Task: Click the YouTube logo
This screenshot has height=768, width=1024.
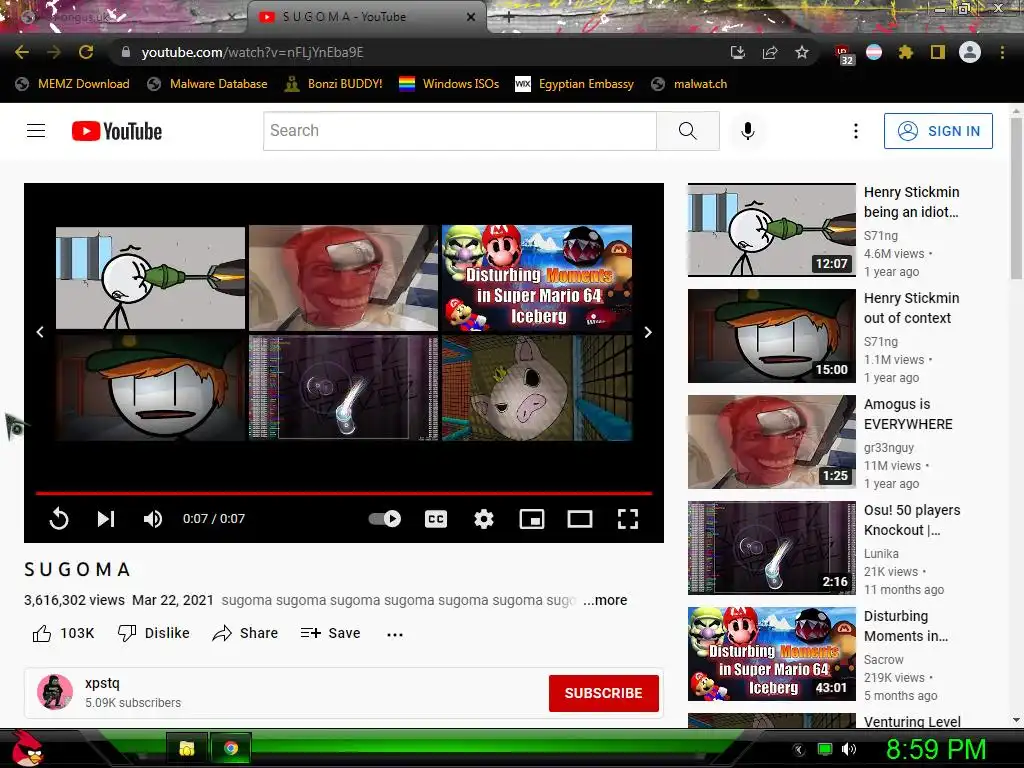Action: (x=117, y=131)
